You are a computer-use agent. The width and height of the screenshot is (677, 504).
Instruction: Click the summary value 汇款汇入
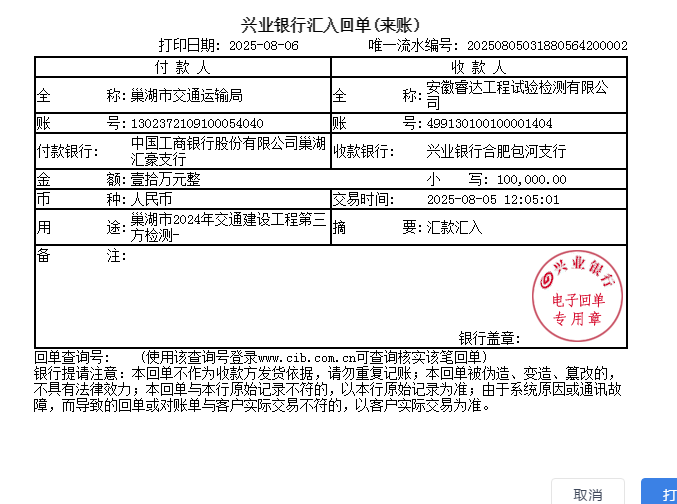(x=455, y=227)
